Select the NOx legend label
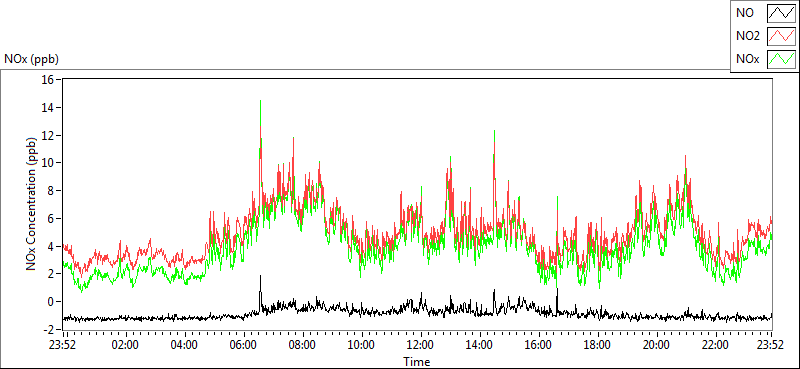The image size is (800, 369). tap(748, 59)
